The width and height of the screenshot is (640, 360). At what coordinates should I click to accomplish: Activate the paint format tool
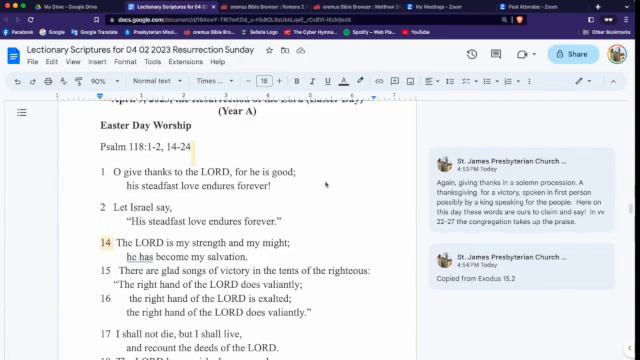click(79, 81)
